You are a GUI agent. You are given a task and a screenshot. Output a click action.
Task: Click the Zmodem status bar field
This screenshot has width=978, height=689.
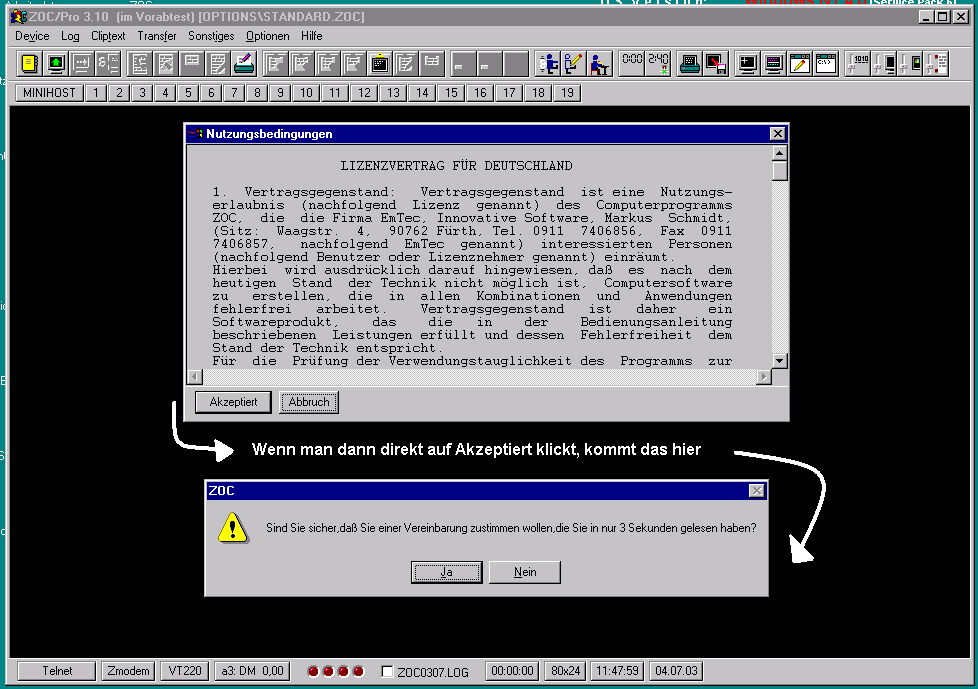[x=128, y=671]
